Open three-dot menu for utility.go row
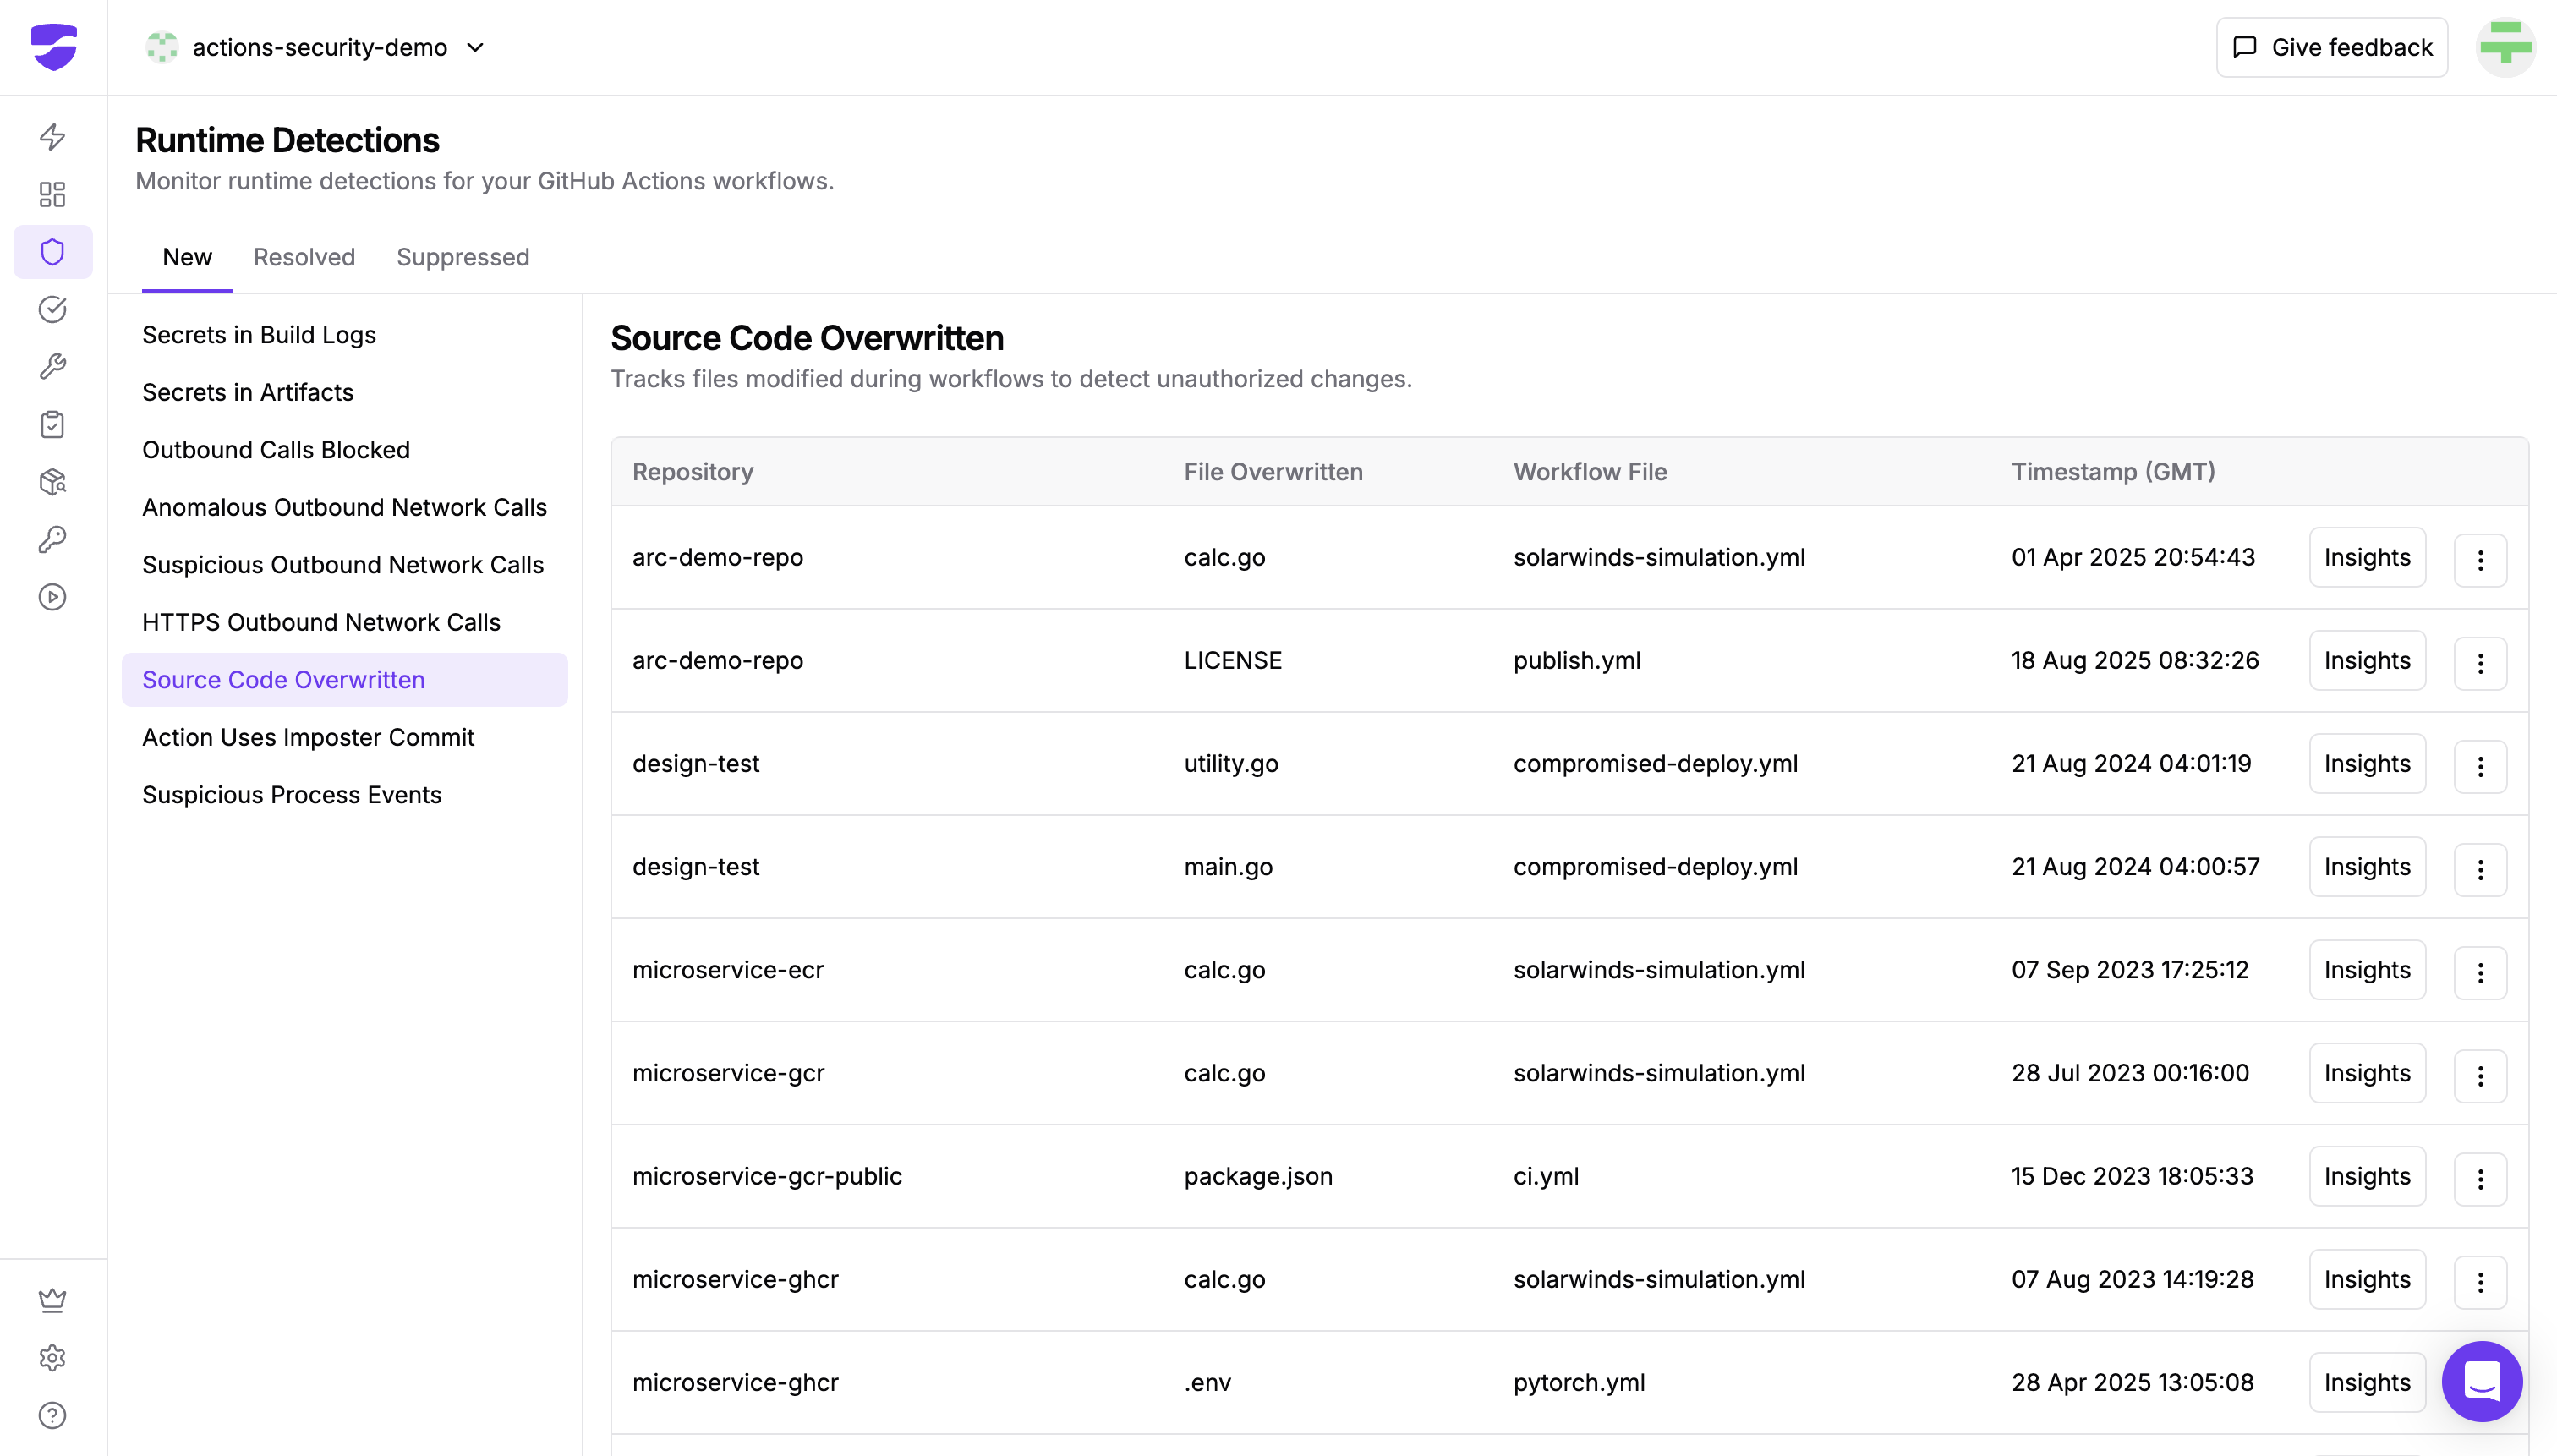The image size is (2557, 1456). tap(2479, 765)
